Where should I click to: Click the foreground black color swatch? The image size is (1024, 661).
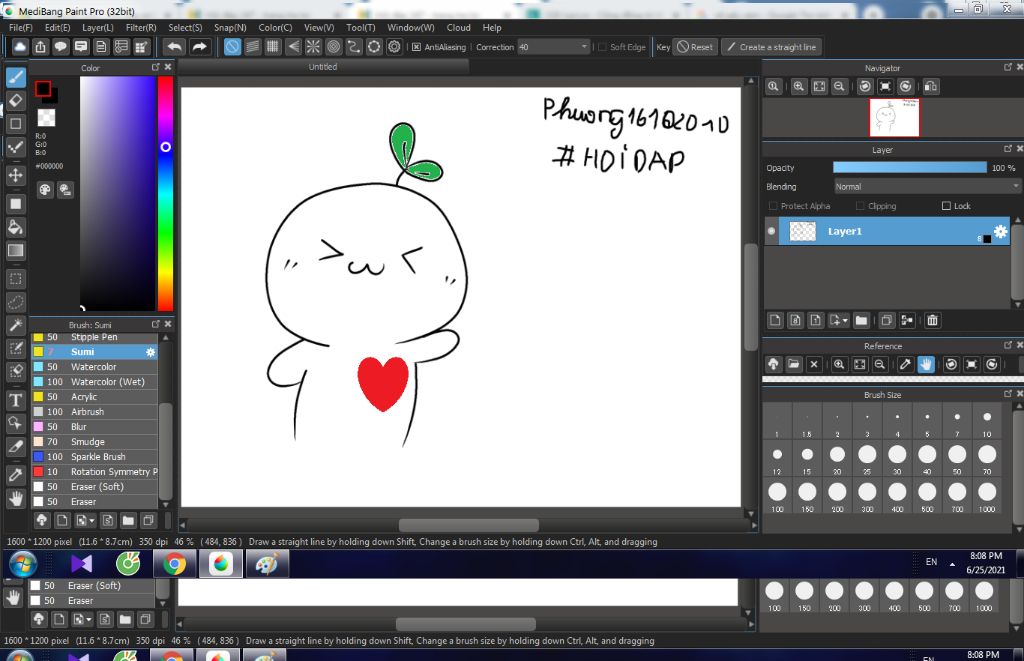[x=43, y=89]
